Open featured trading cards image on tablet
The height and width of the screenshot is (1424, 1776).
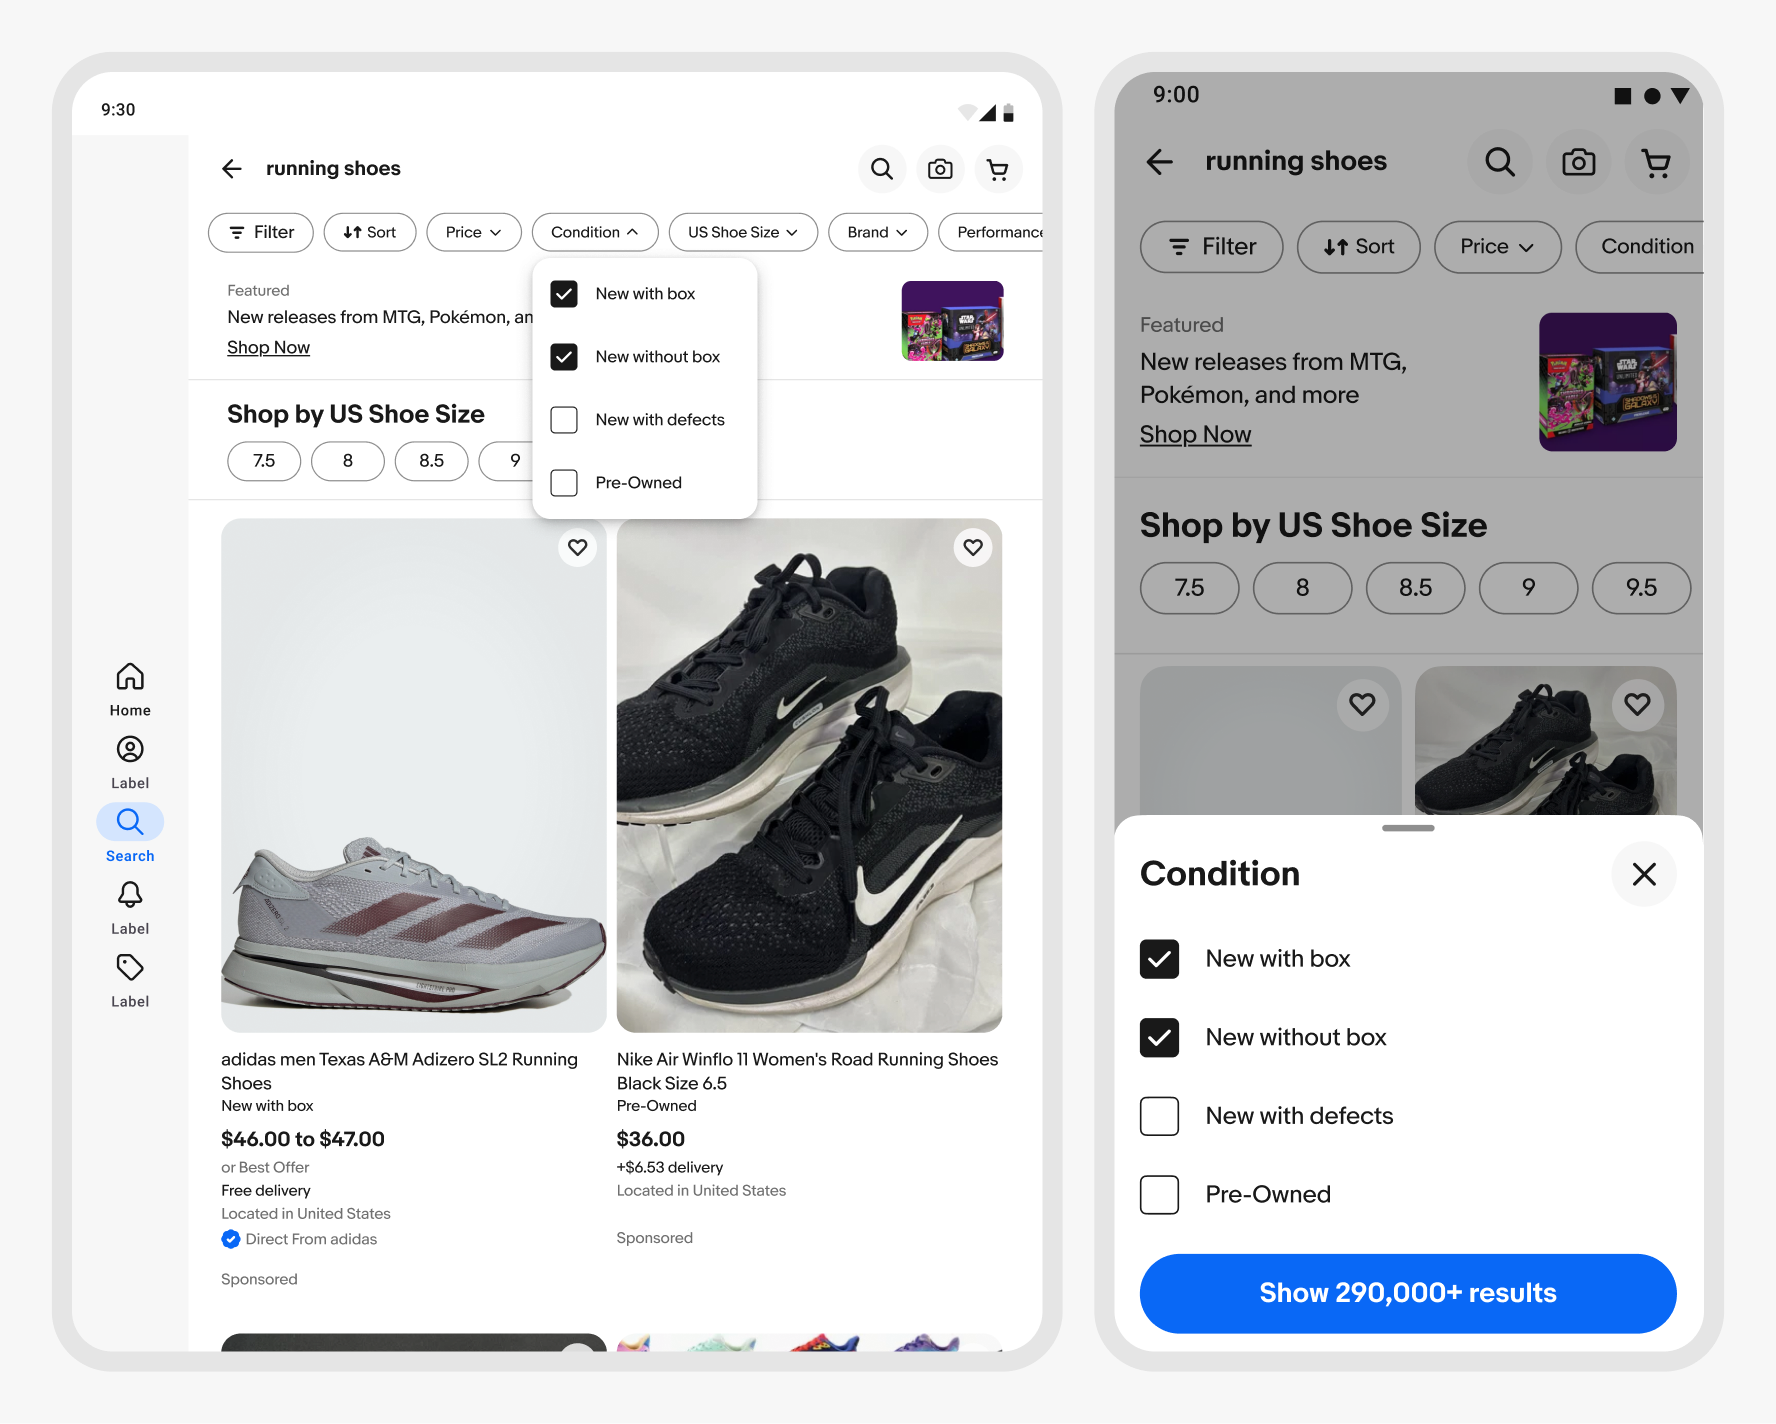coord(953,321)
